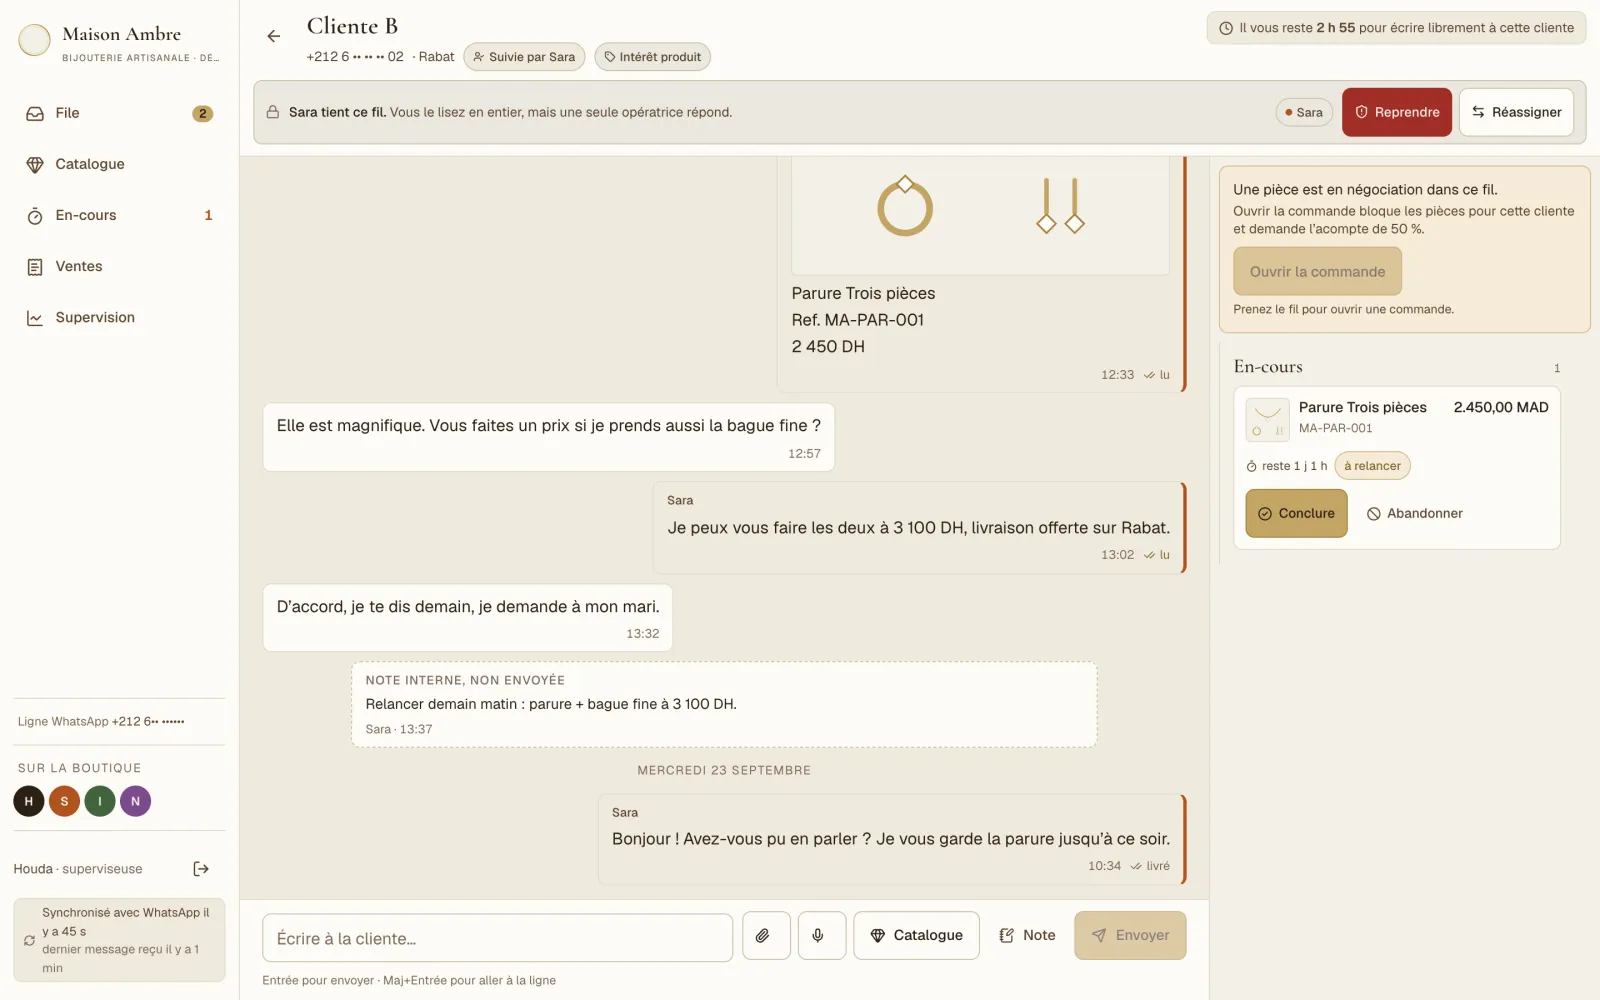Open En-cours in the sidebar
This screenshot has height=1000, width=1600.
click(x=119, y=215)
